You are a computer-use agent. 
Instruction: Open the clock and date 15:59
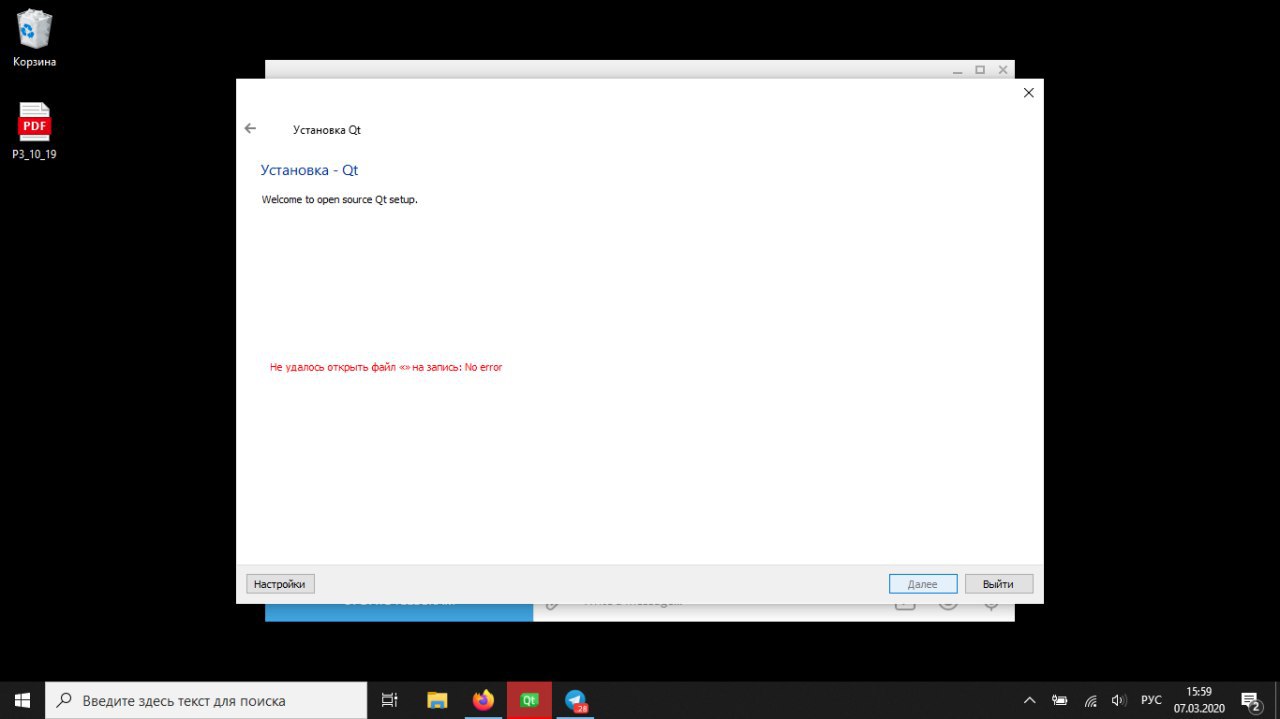[x=1199, y=700]
